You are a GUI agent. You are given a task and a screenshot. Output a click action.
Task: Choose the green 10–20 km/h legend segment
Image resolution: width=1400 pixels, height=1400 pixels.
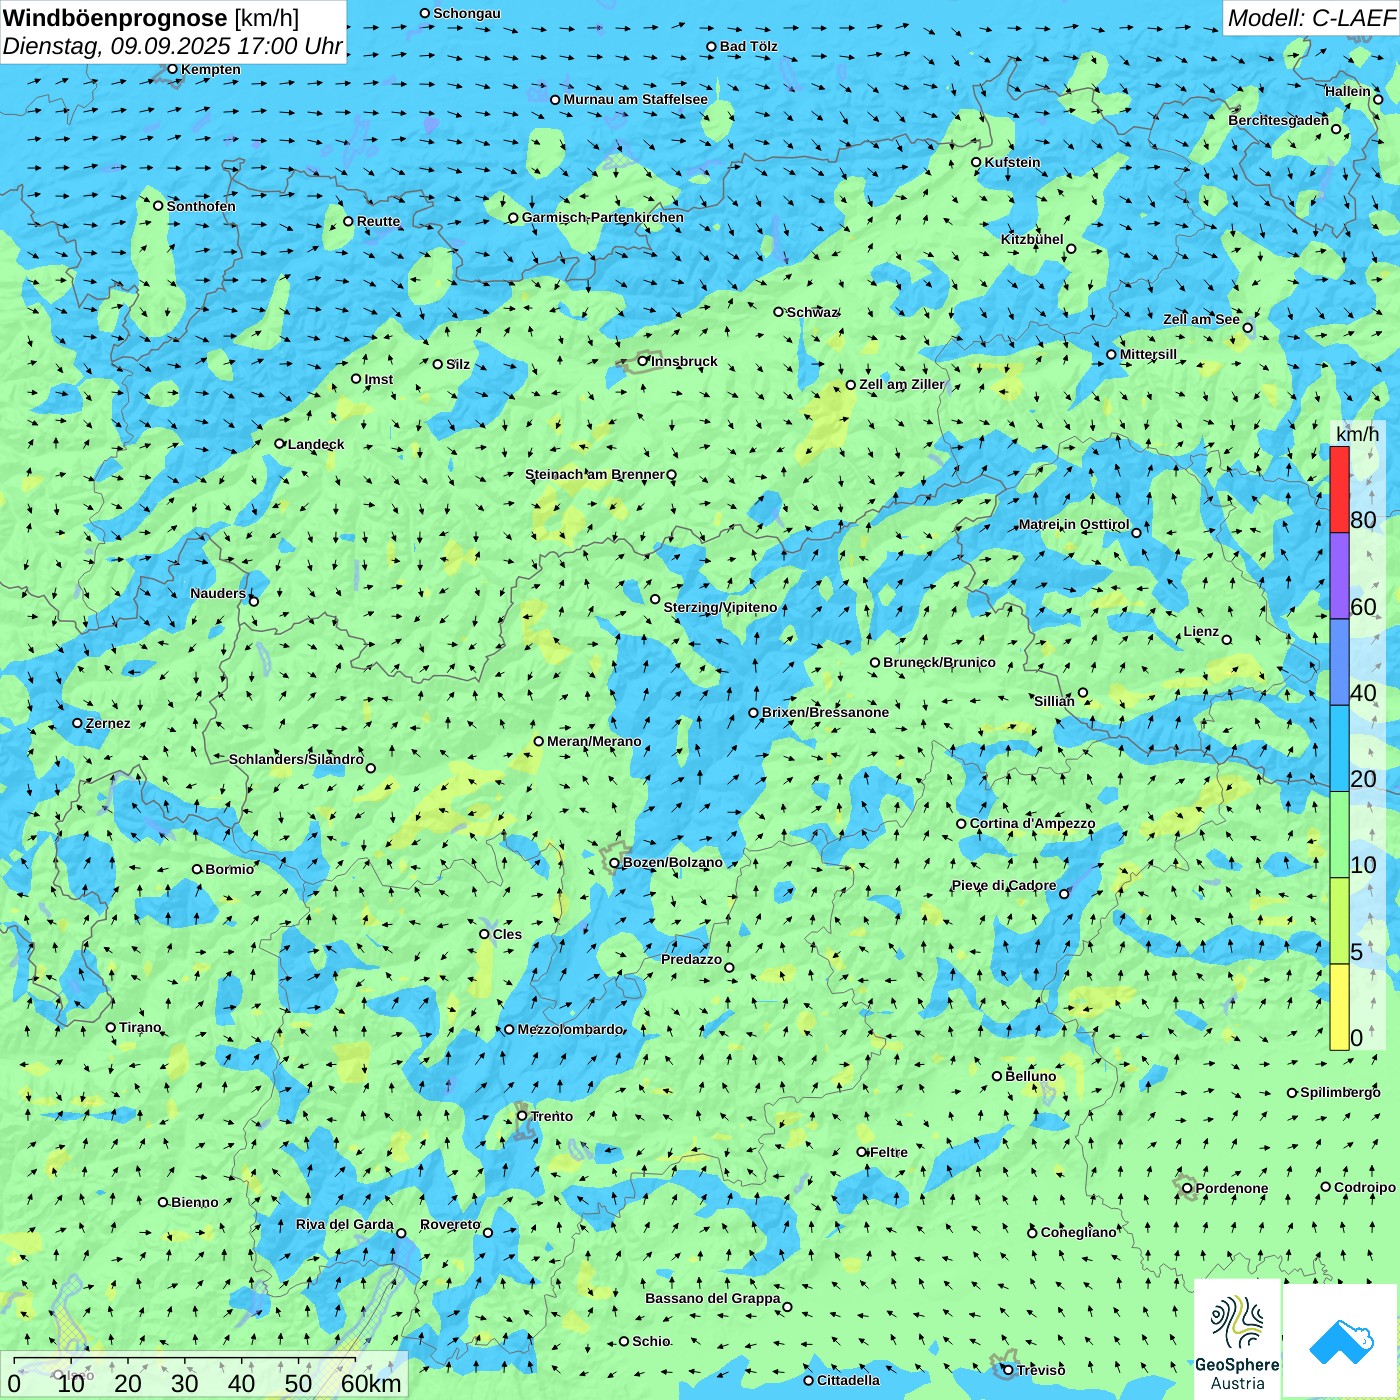(1339, 835)
